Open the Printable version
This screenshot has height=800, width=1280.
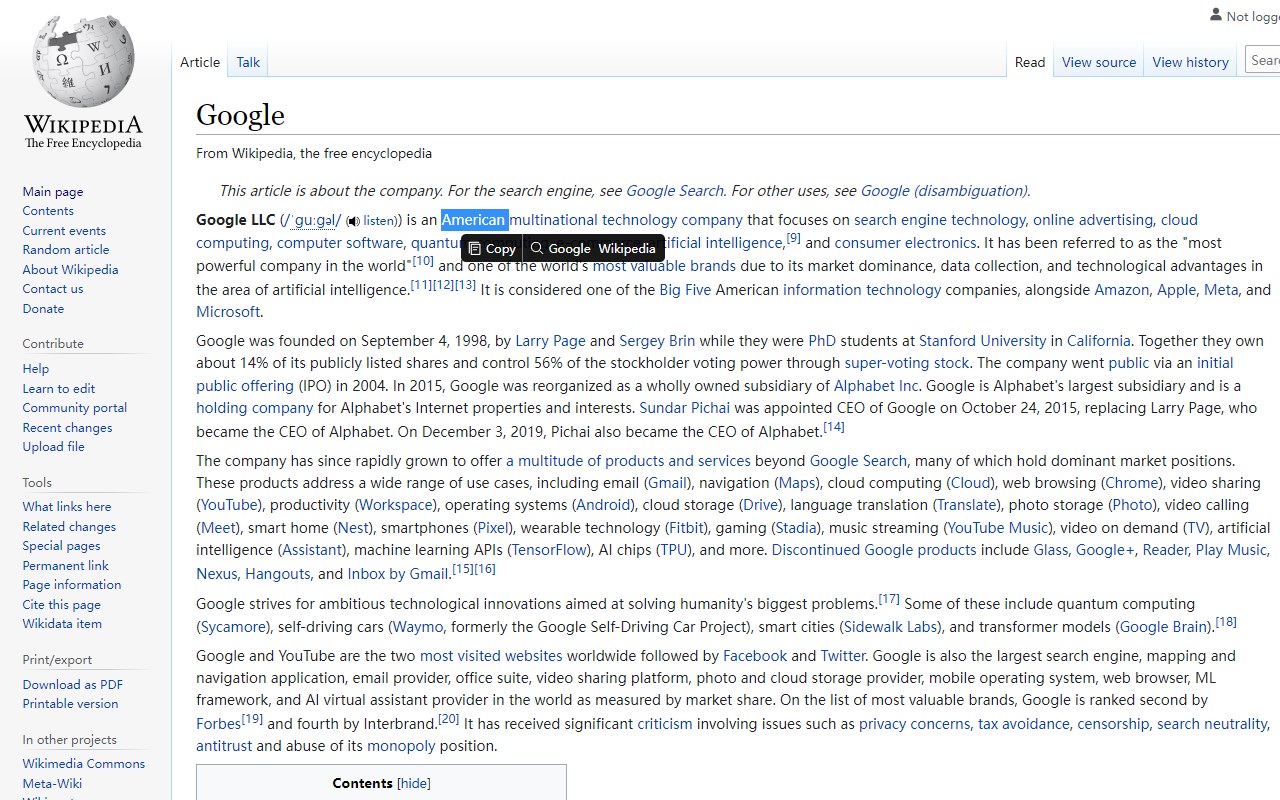click(70, 704)
